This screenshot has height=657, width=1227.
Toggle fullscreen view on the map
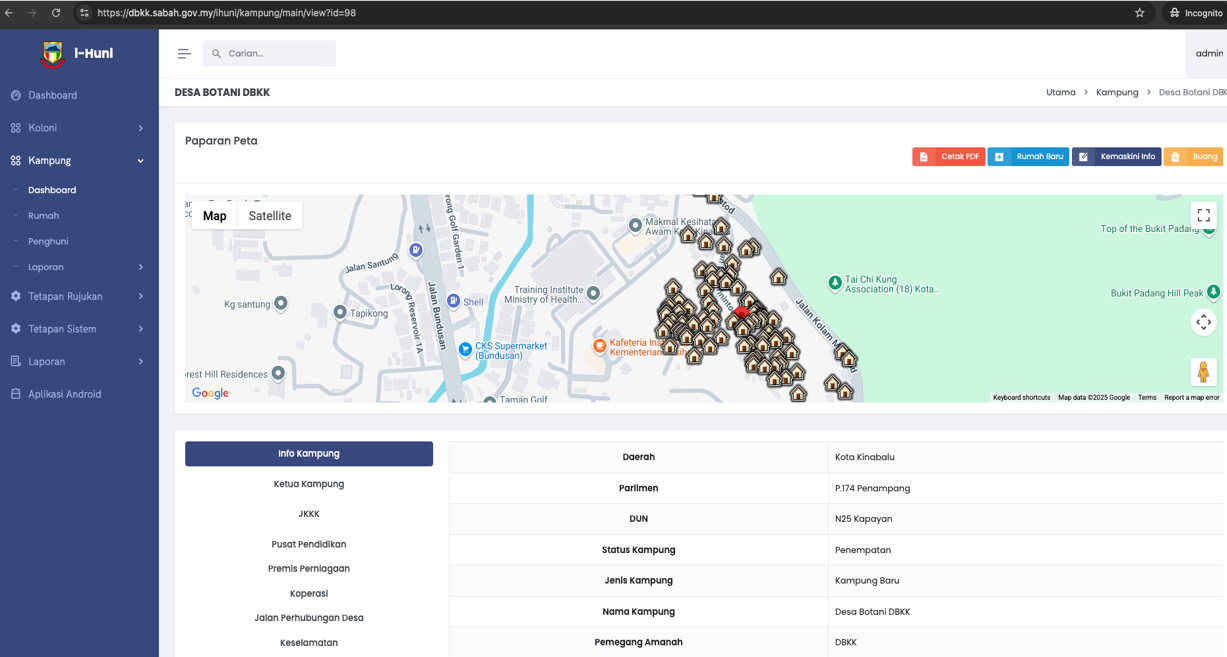tap(1203, 215)
